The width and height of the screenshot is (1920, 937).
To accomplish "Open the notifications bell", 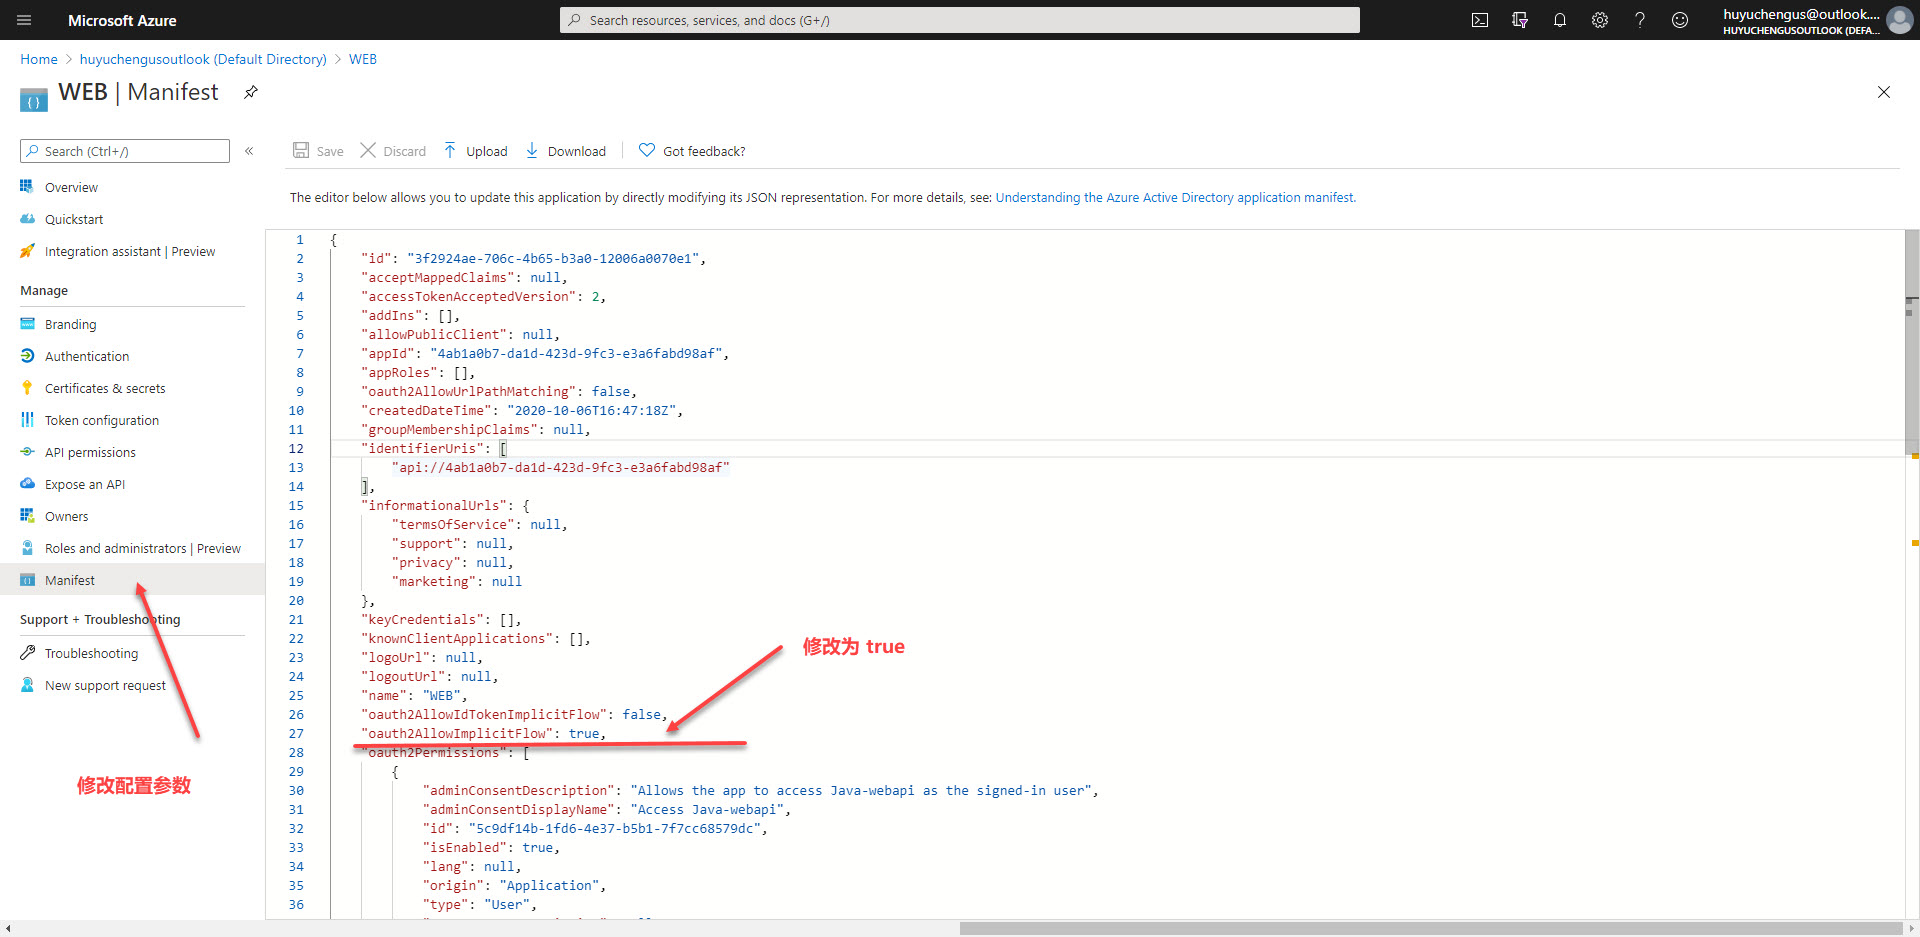I will click(x=1560, y=20).
